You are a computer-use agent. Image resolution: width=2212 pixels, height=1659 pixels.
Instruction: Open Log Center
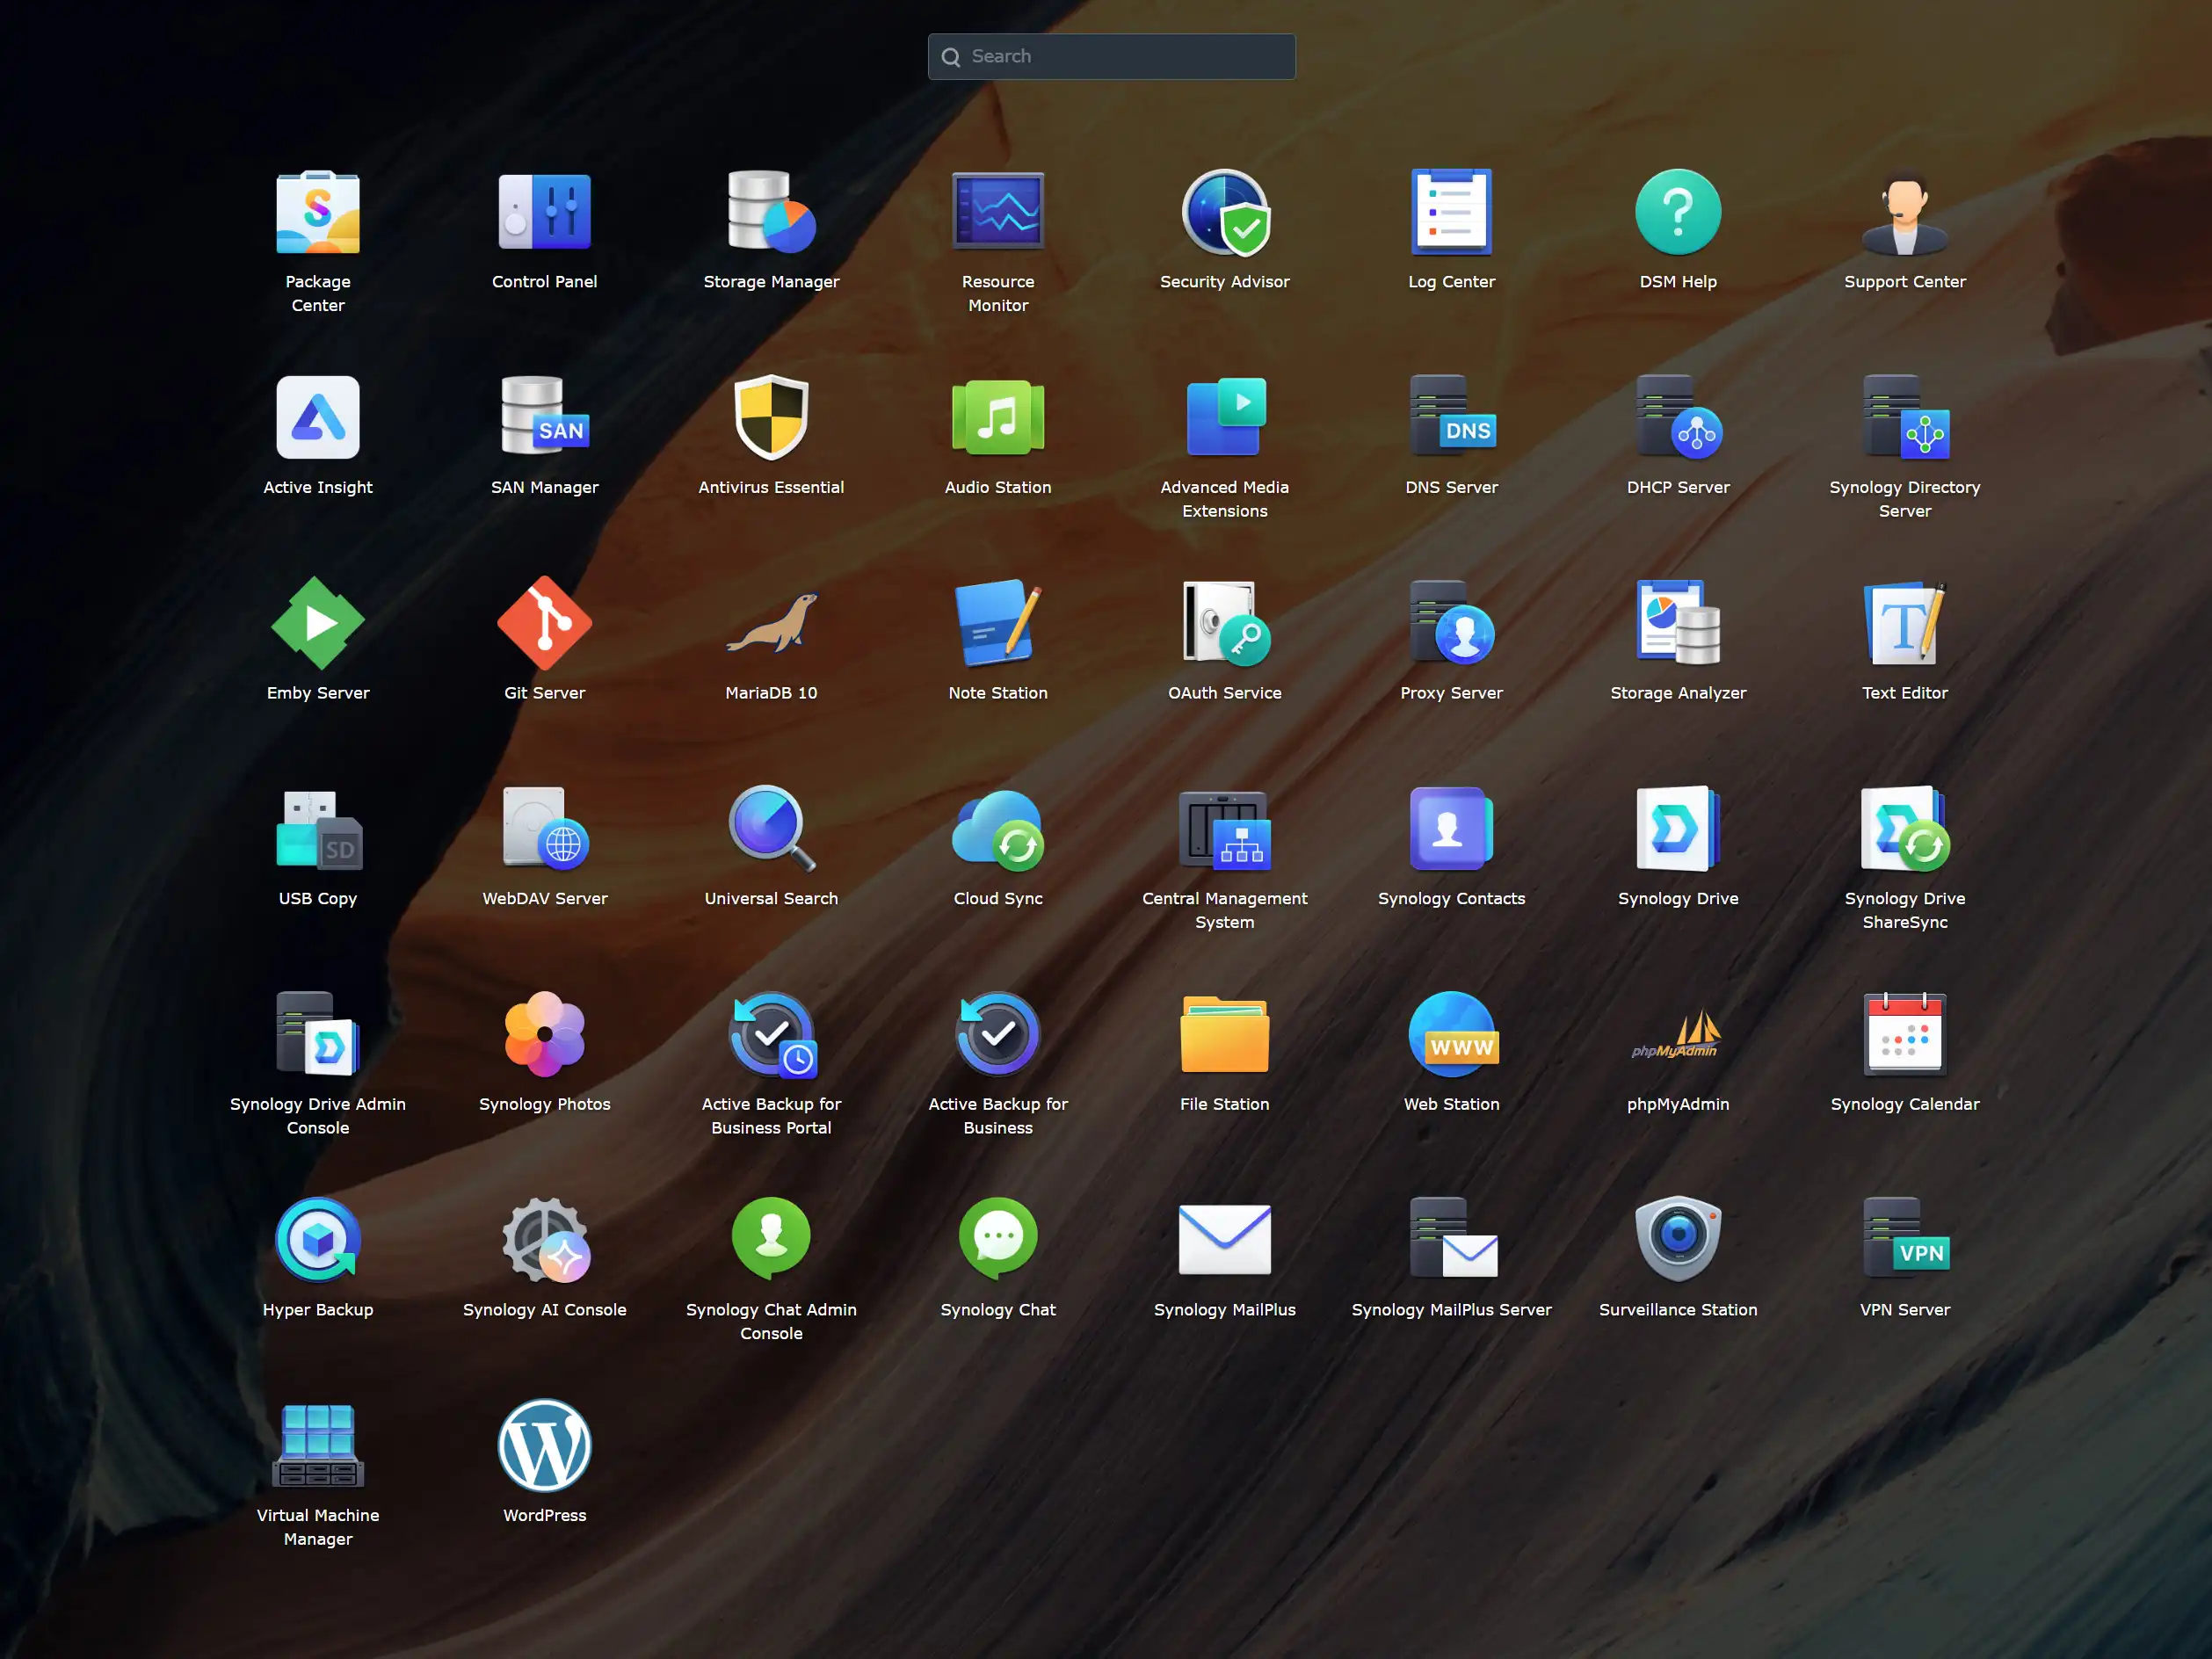[1451, 213]
